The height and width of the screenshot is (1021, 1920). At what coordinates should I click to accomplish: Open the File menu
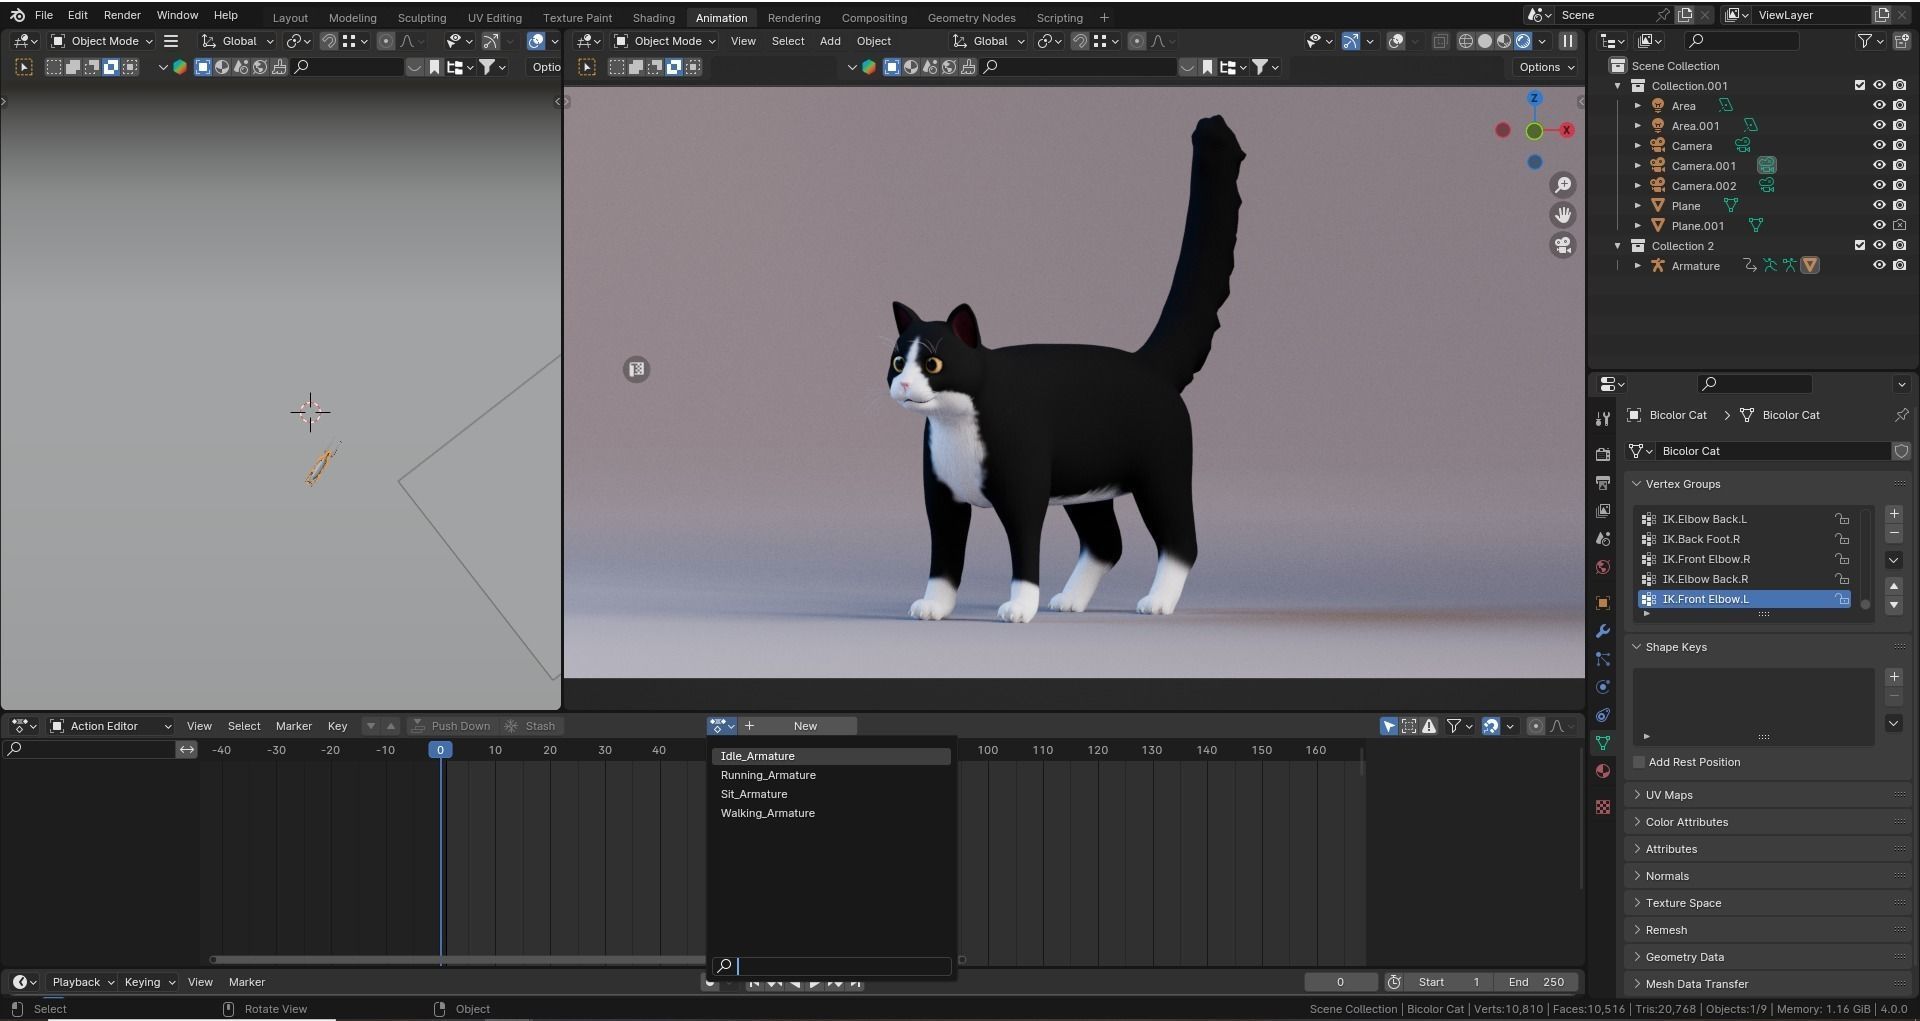44,15
